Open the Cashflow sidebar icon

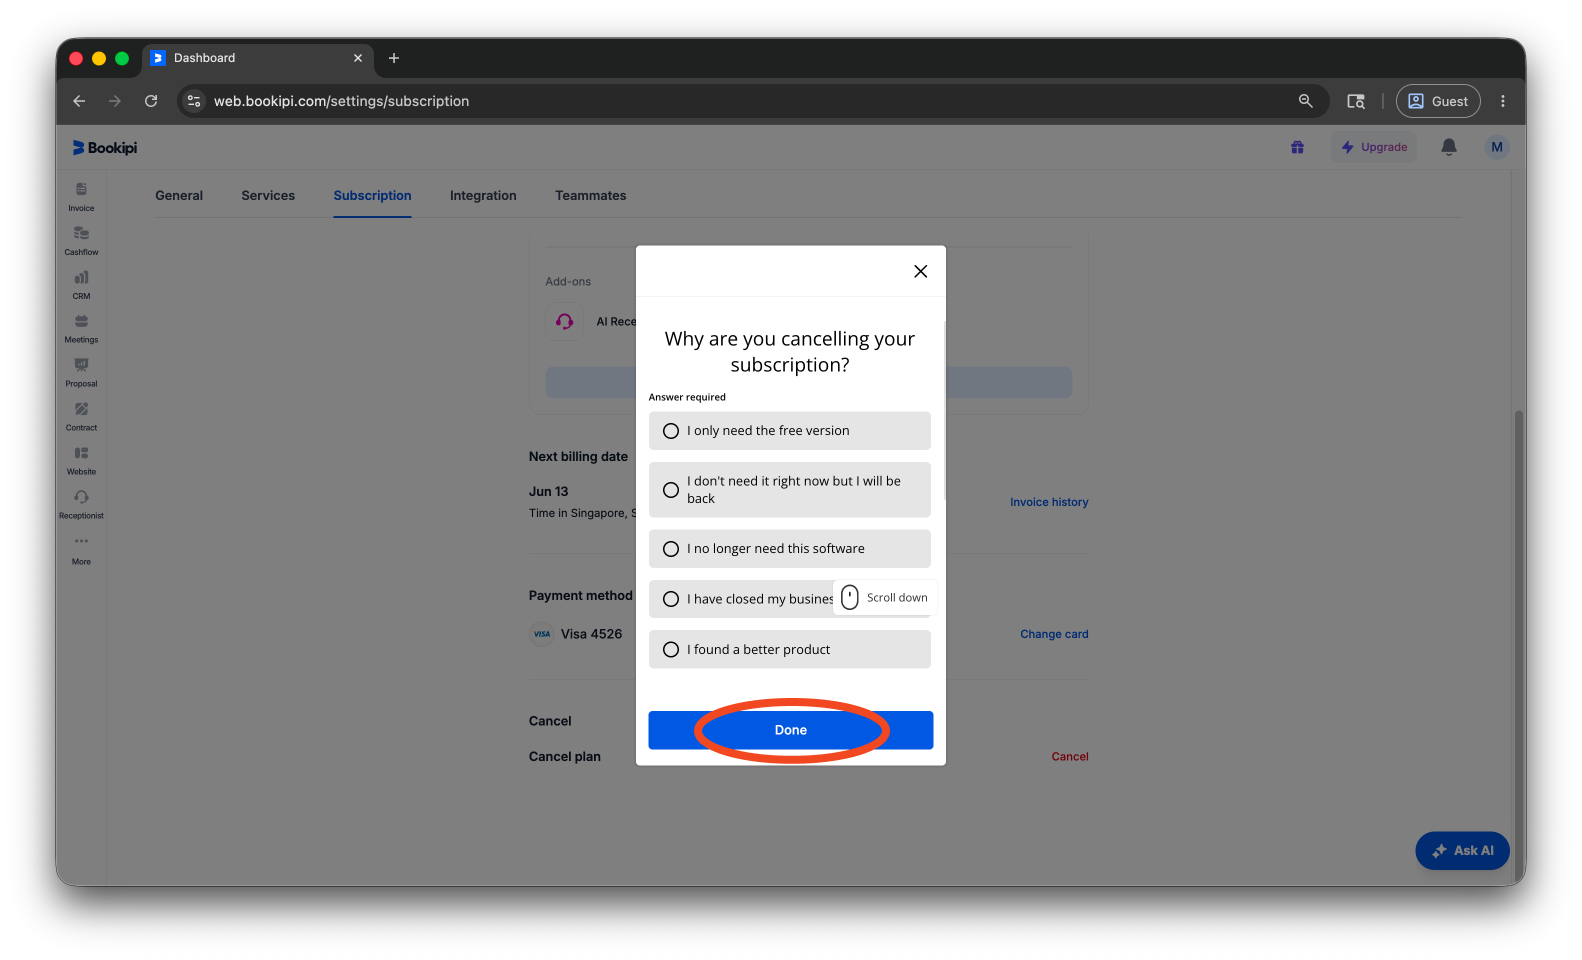tap(81, 240)
